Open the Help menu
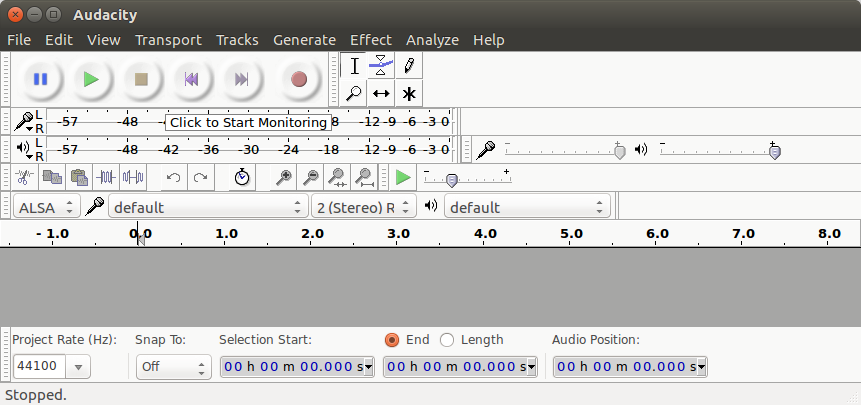This screenshot has height=405, width=861. [489, 40]
